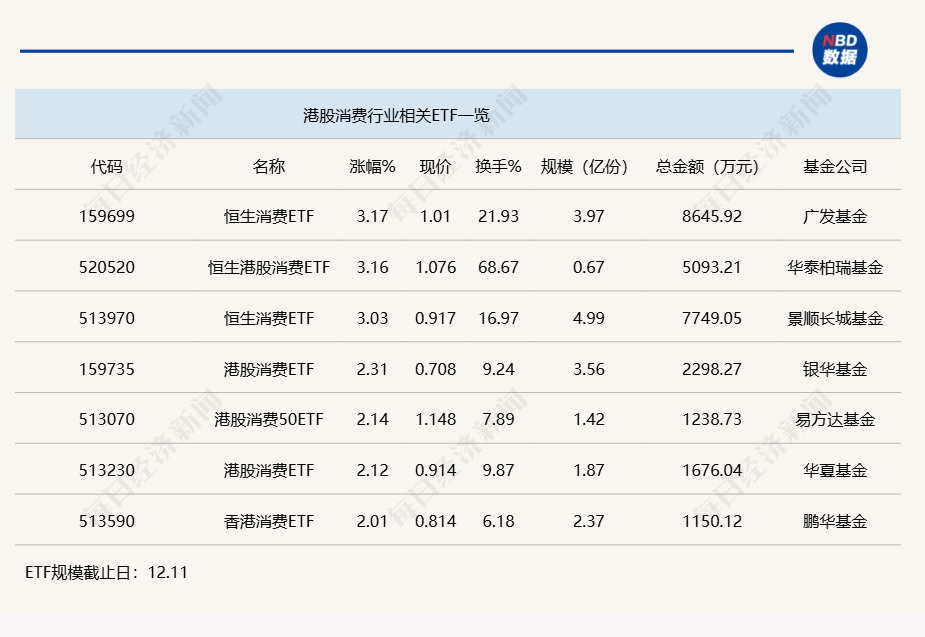
Task: Select code 513590
Action: click(x=107, y=521)
